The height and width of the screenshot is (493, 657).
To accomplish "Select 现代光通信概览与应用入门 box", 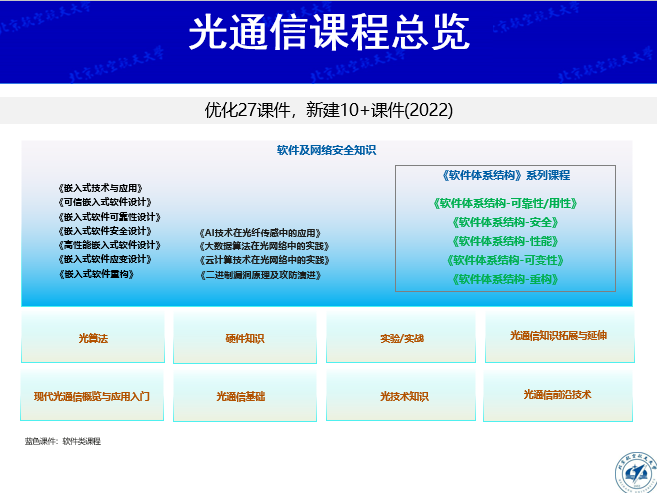I will (x=92, y=396).
